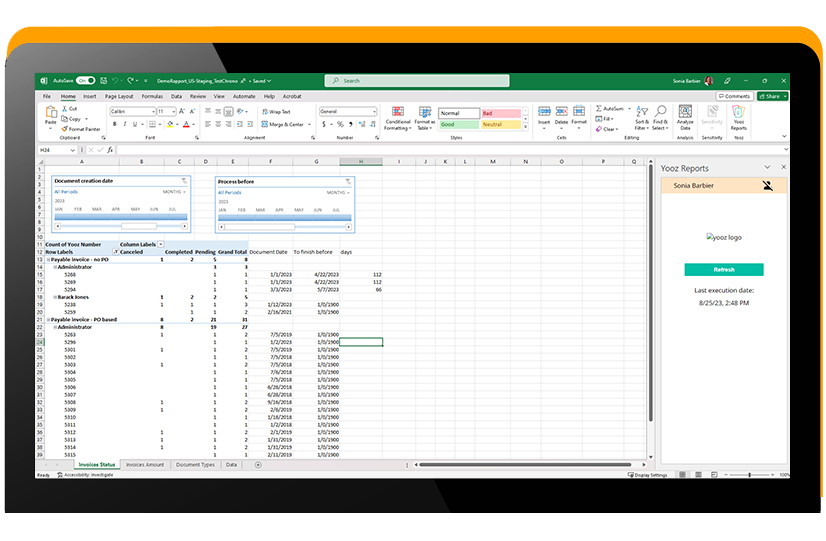Open the font size dropdown
Viewport: 826px width, 541px height.
point(173,112)
